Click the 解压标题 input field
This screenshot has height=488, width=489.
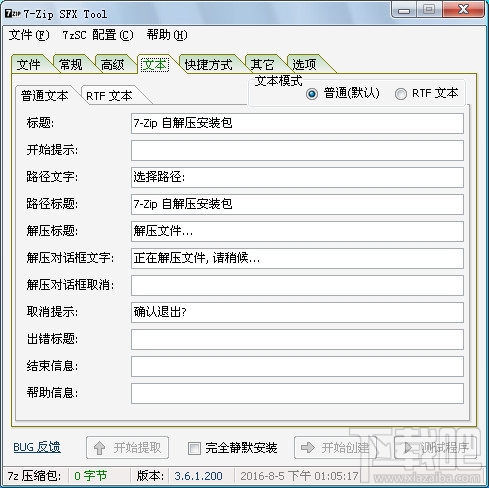point(297,231)
